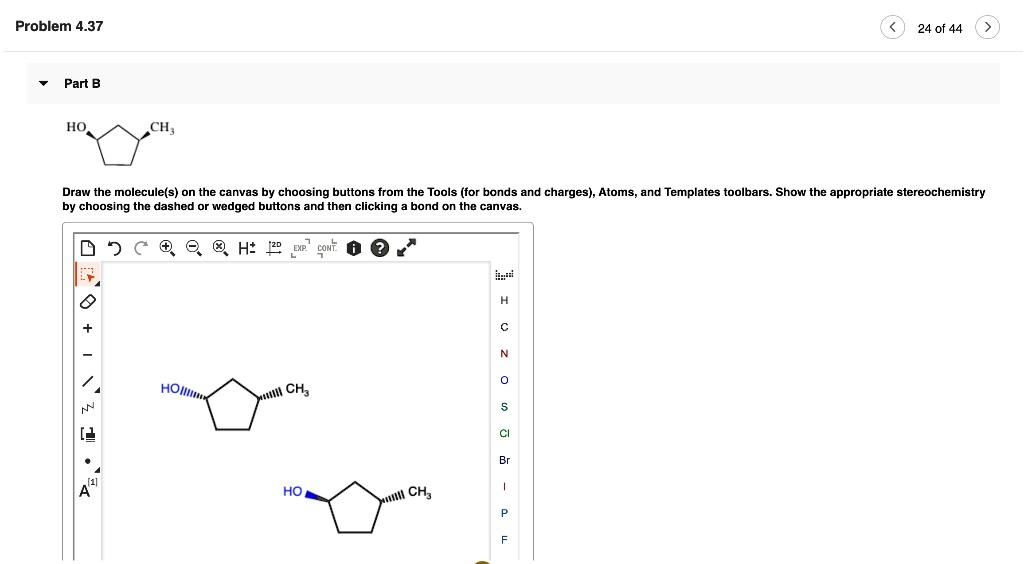Screen dimensions: 1024x564
Task: Toggle hydrogen display with H± button
Action: tap(247, 248)
